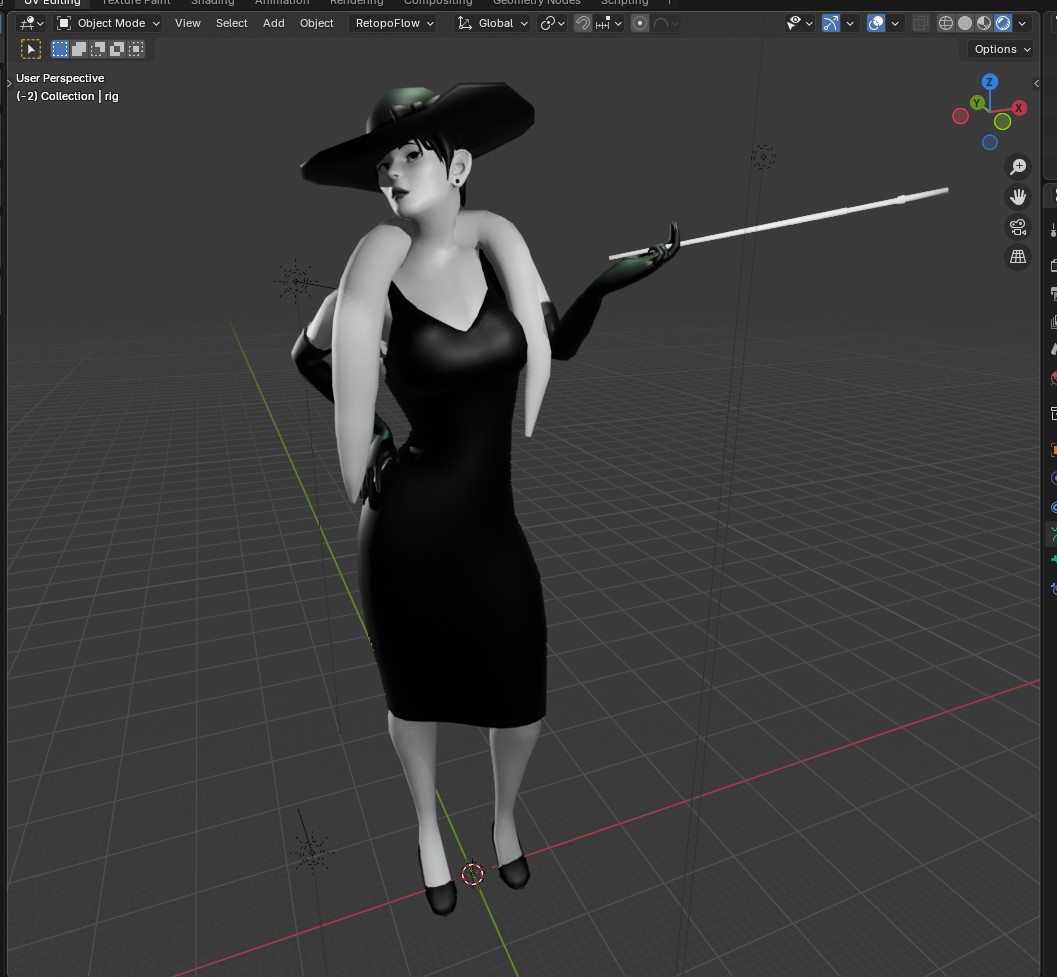This screenshot has width=1057, height=977.
Task: Click the X axis on navigation gizmo
Action: tap(1019, 108)
